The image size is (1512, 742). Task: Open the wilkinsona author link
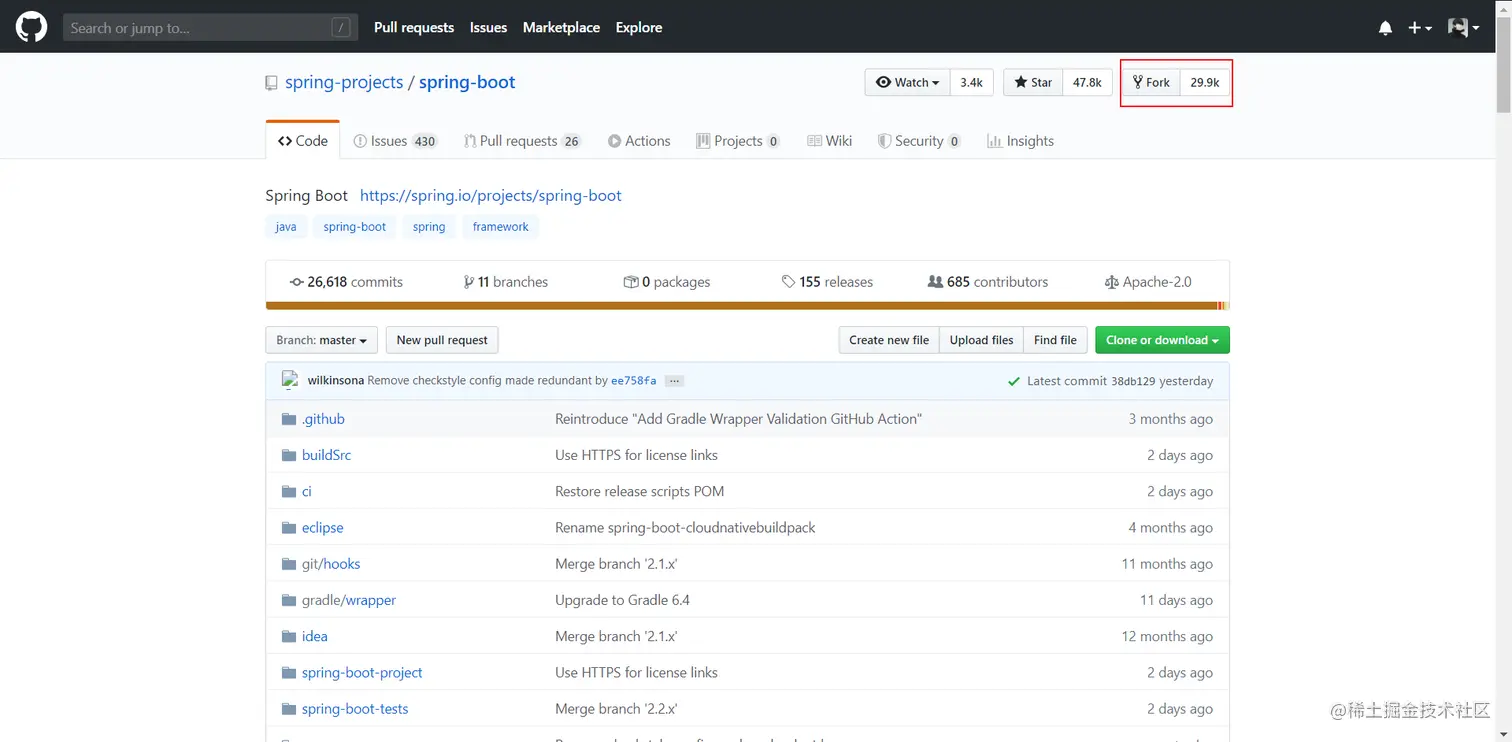336,381
